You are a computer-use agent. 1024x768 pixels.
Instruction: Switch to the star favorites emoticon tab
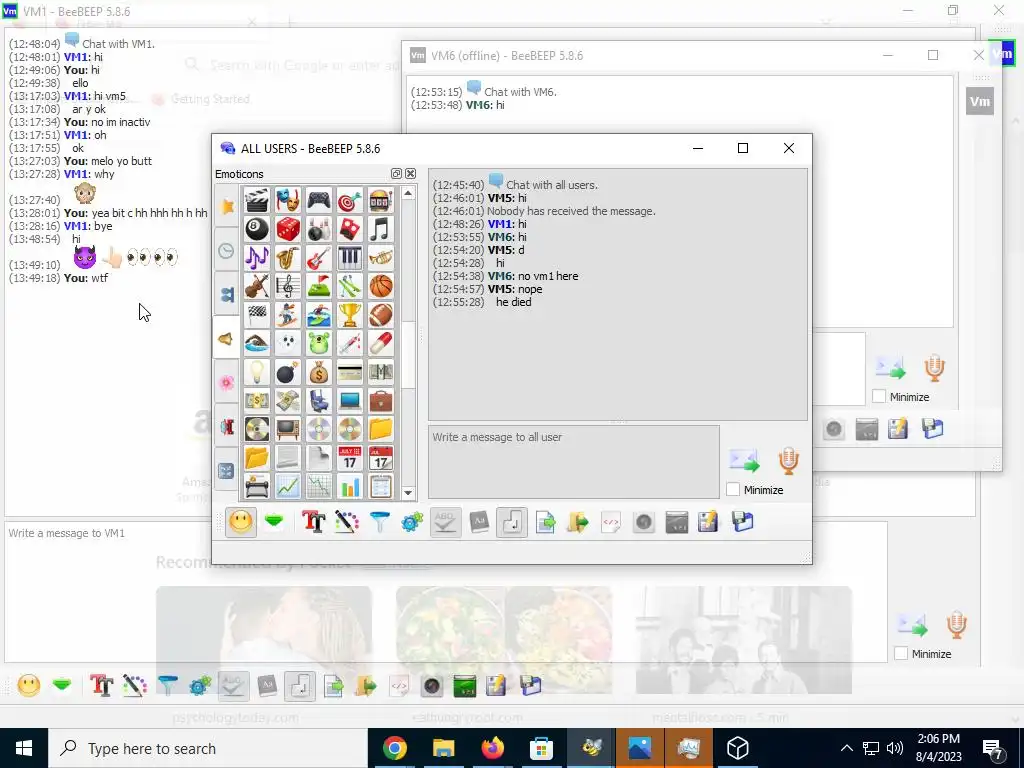point(227,206)
